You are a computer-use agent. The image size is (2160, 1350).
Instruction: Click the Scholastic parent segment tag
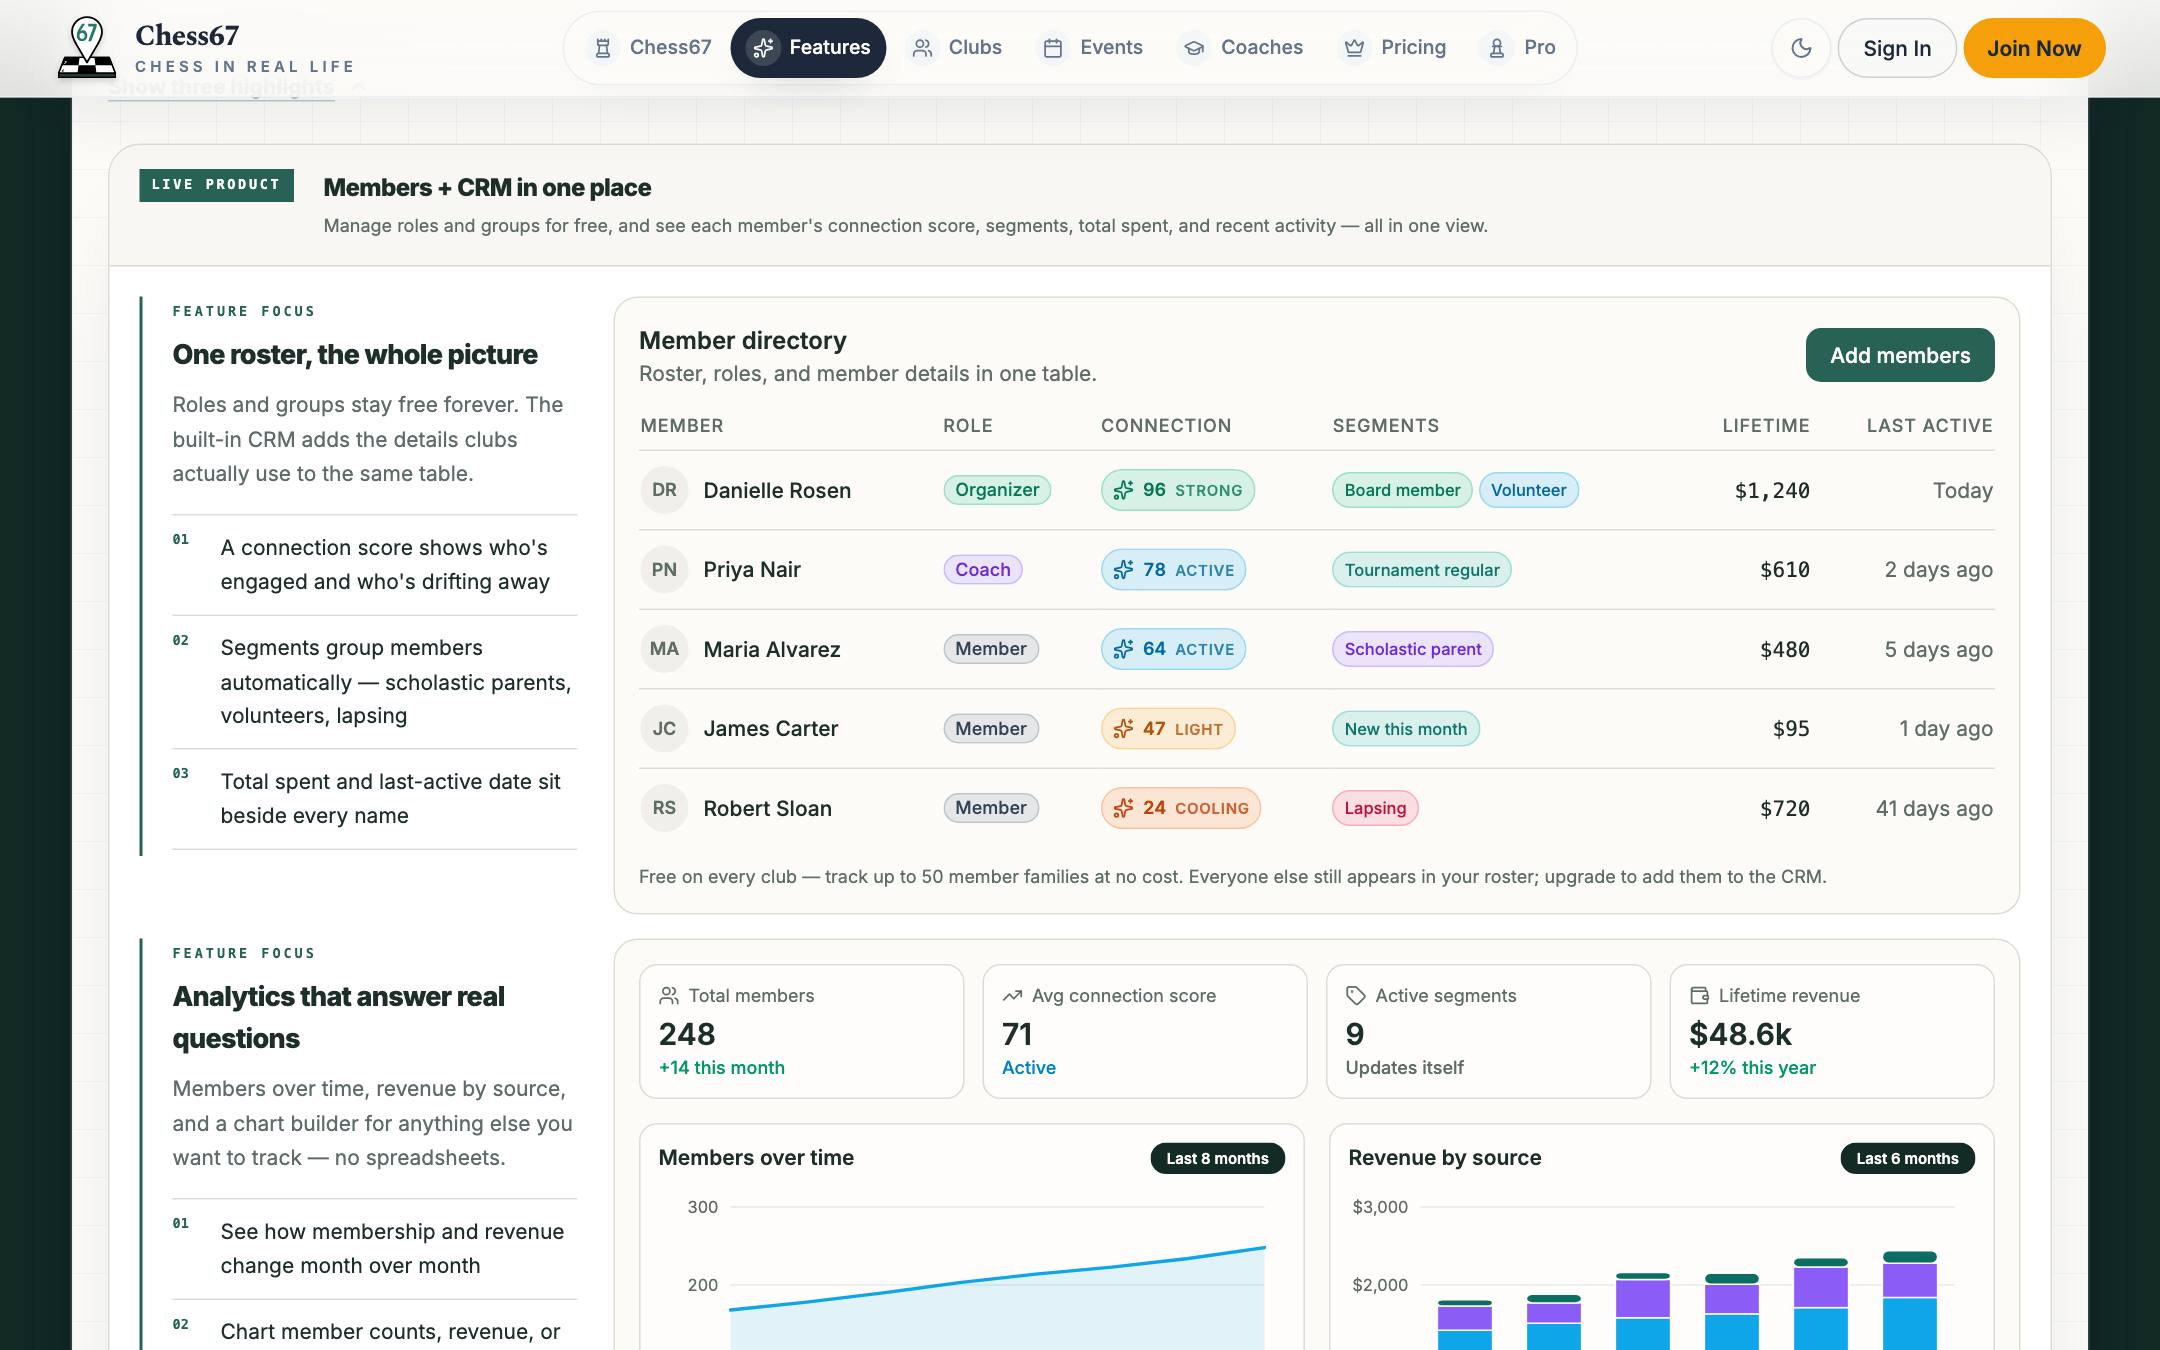[1413, 649]
